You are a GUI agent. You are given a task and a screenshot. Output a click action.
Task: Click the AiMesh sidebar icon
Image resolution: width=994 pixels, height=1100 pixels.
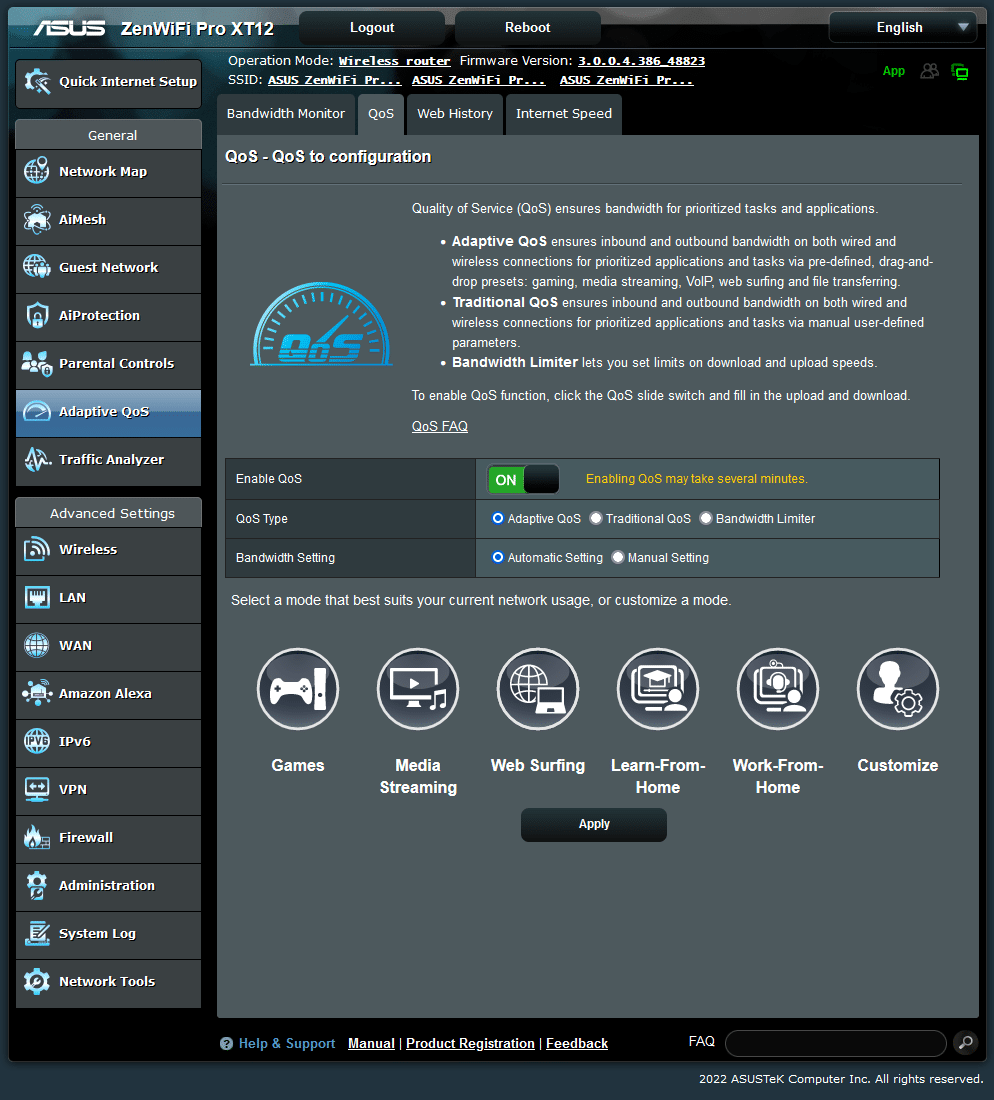tap(36, 220)
